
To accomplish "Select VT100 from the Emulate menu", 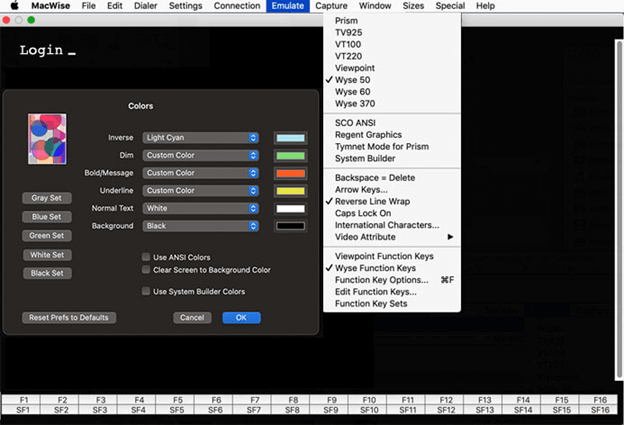I will [x=349, y=44].
